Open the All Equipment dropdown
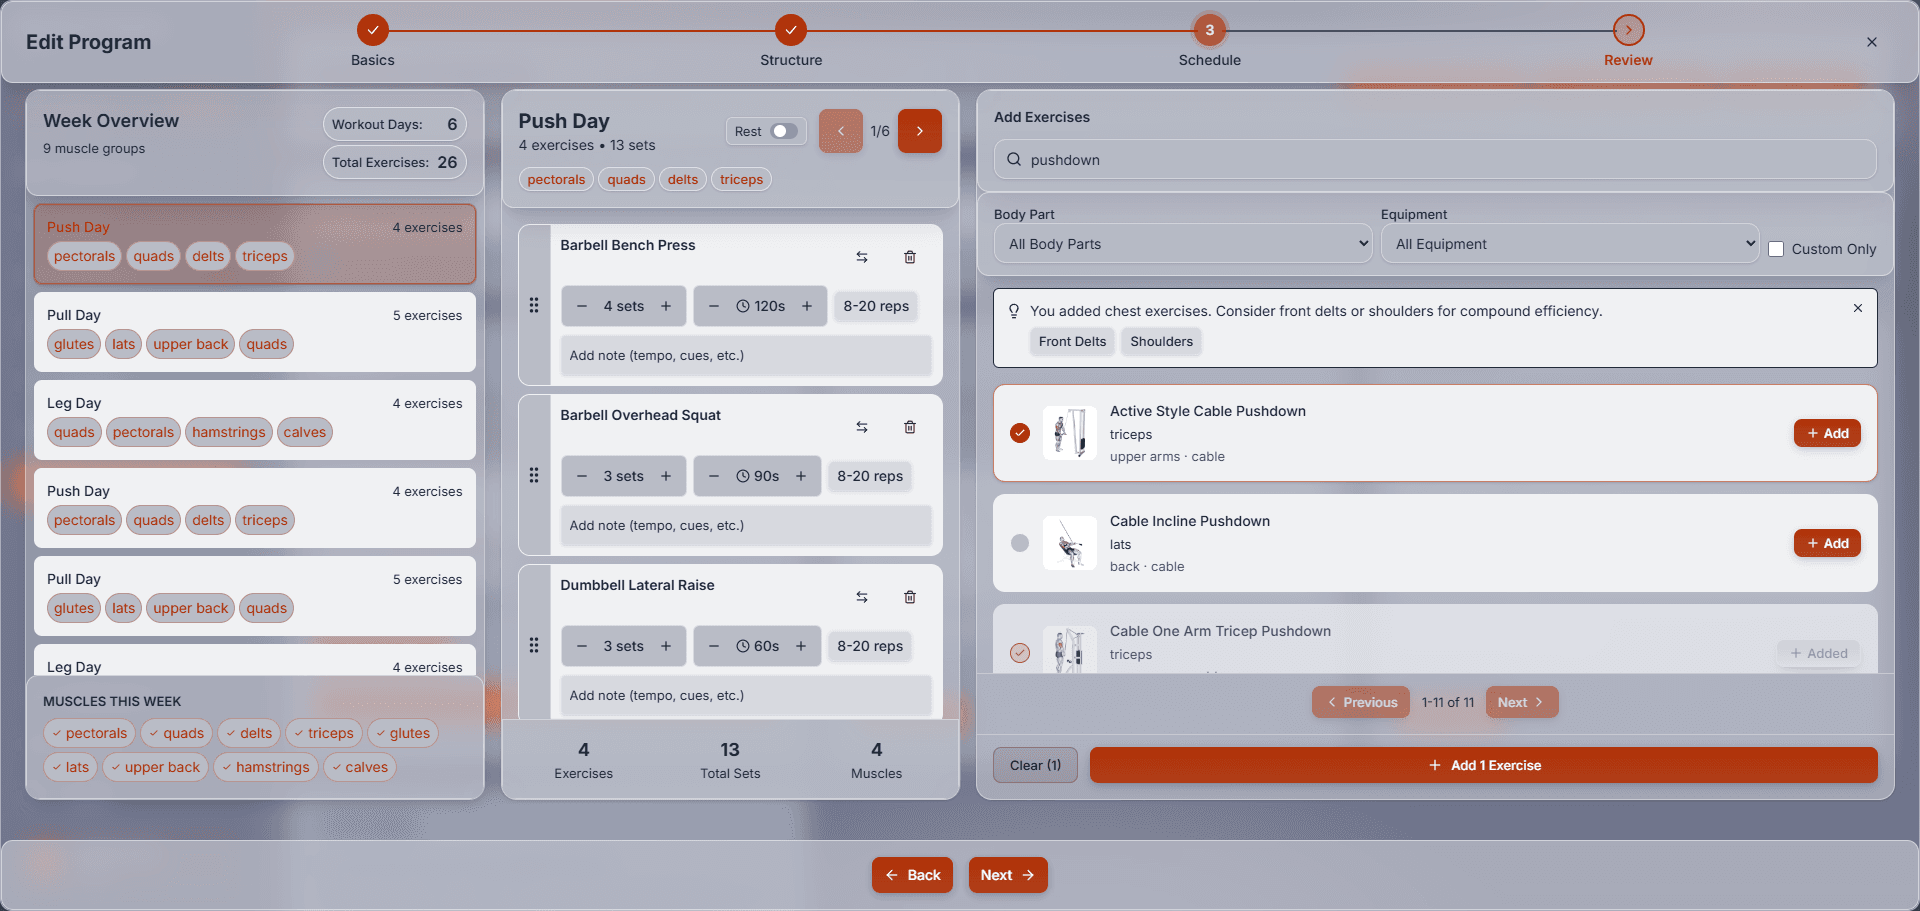1920x911 pixels. coord(1569,243)
